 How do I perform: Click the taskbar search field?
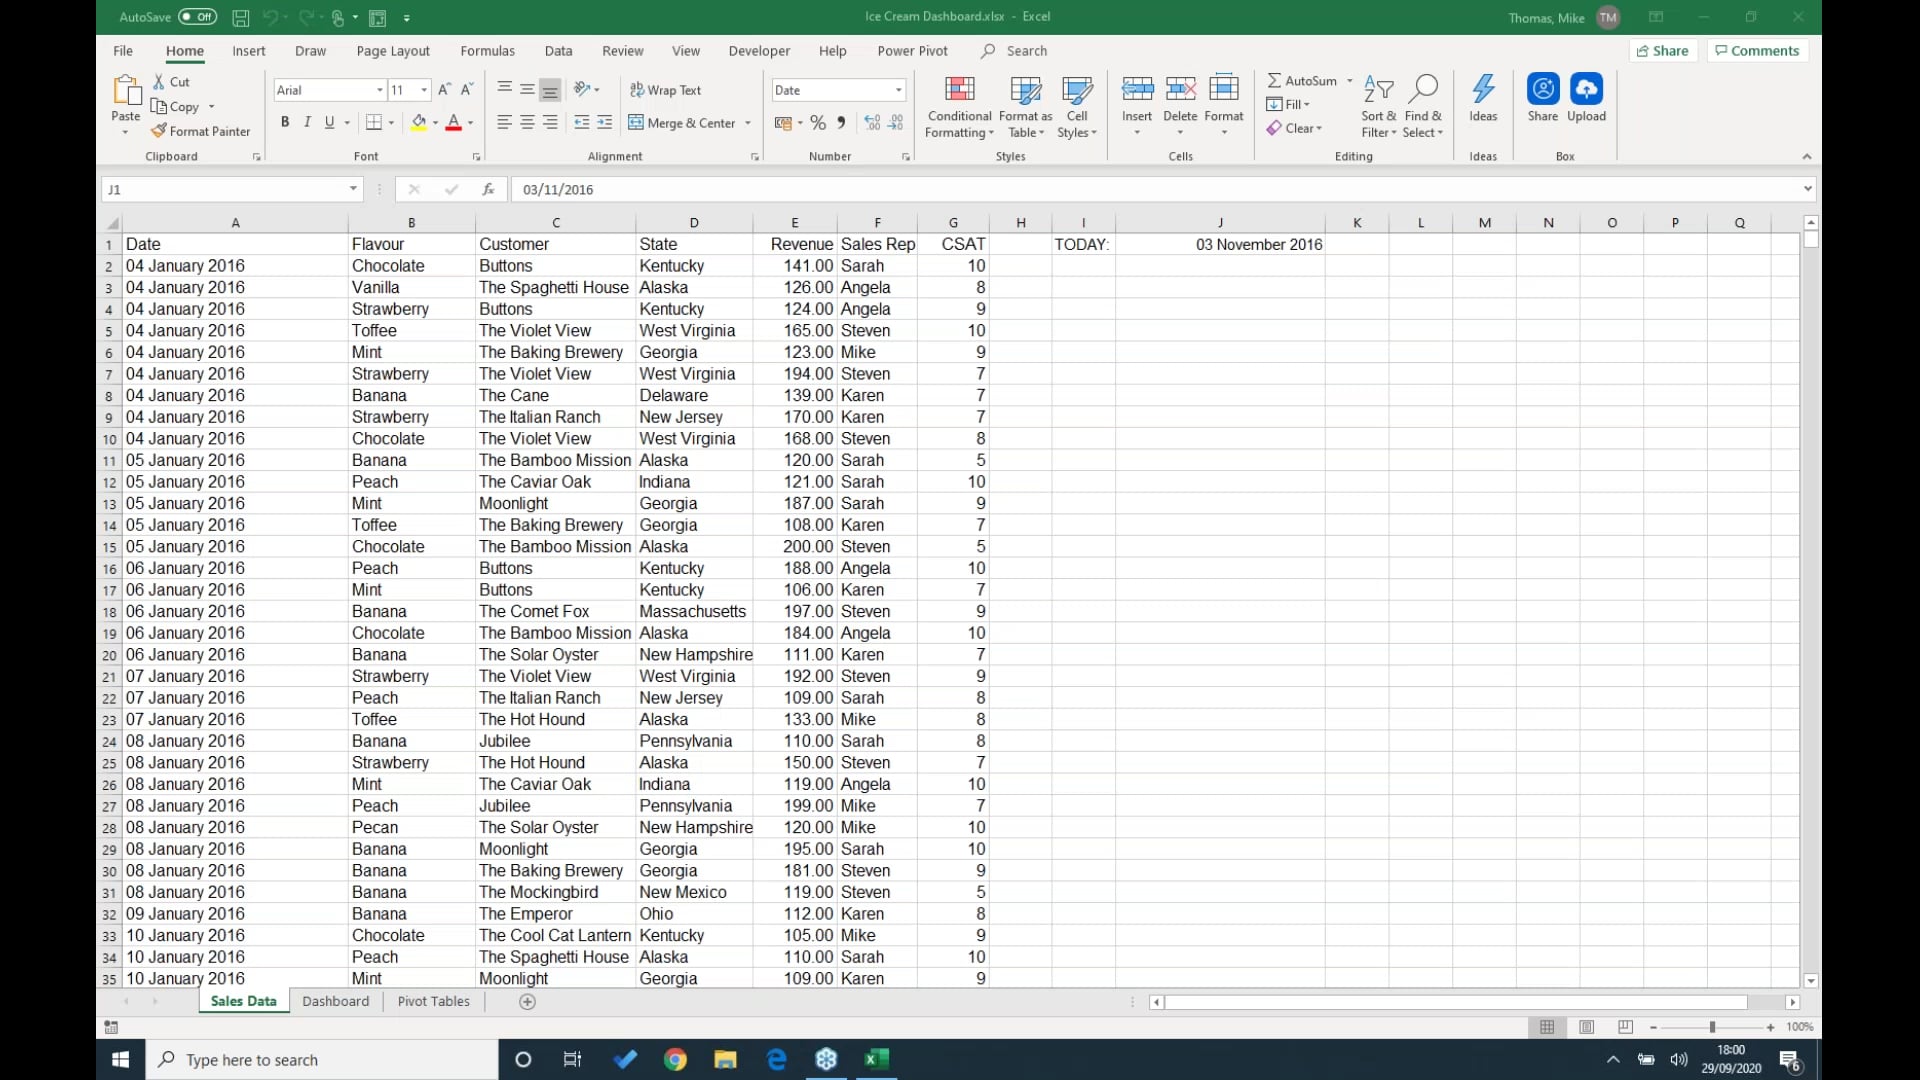tap(320, 1059)
